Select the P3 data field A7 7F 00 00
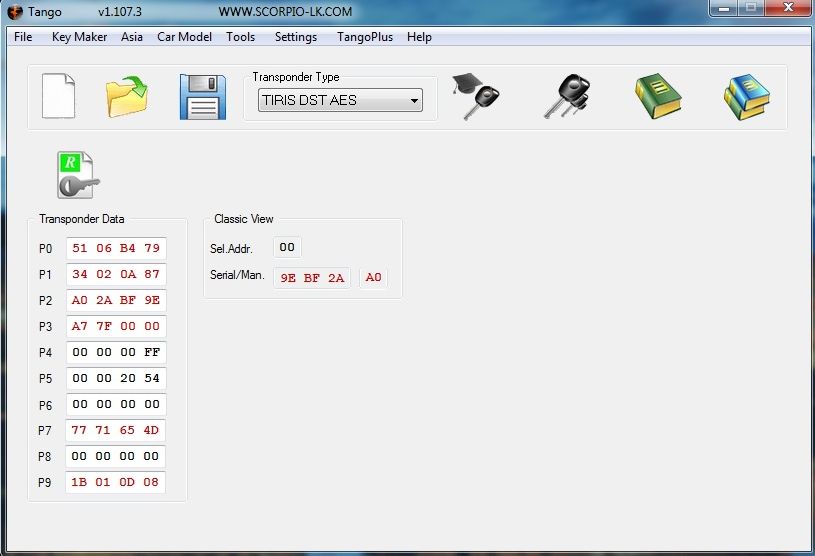815x556 pixels. point(116,326)
